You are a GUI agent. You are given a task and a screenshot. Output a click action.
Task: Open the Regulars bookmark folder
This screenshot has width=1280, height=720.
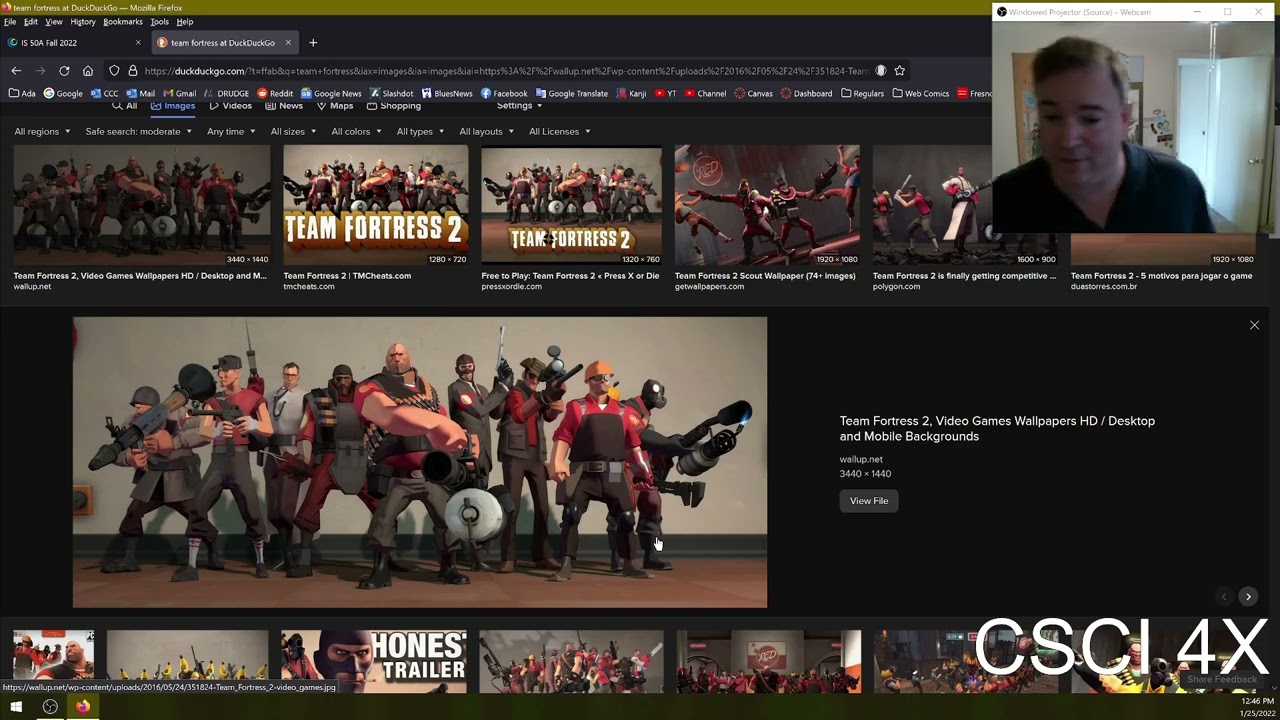click(x=863, y=94)
